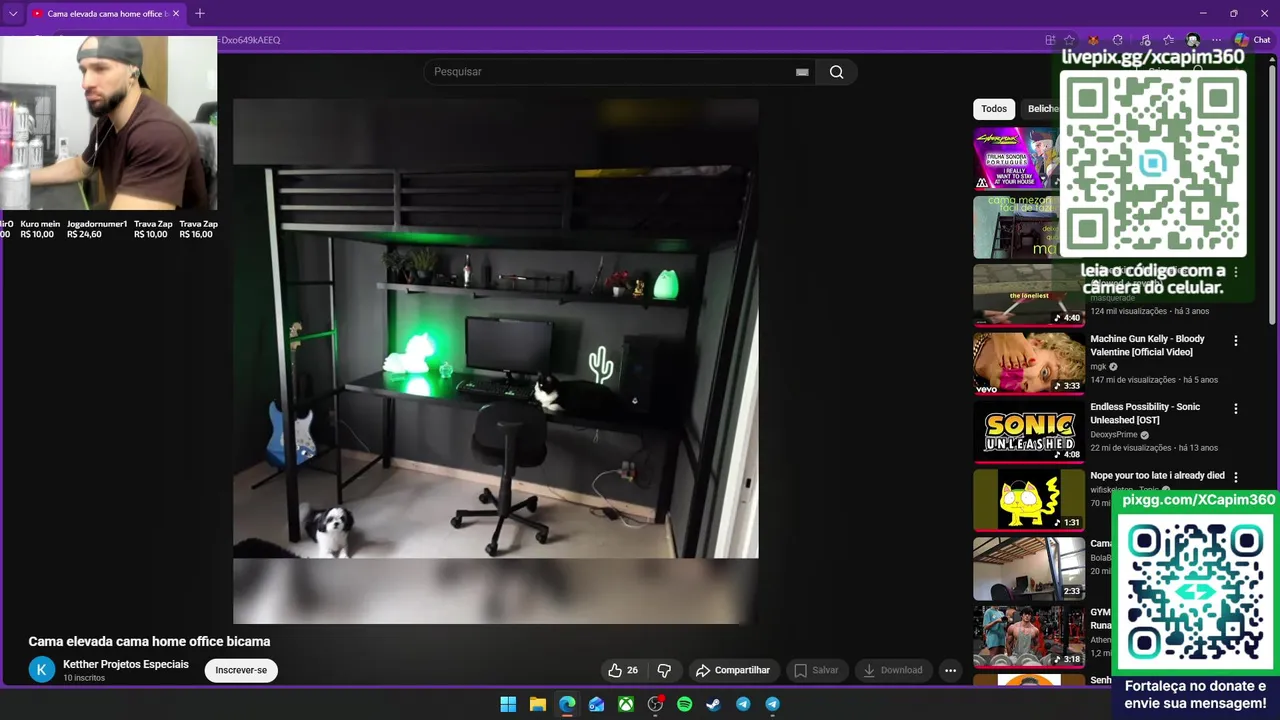The height and width of the screenshot is (720, 1280).
Task: Dislike the video with the thumbs down button
Action: pyautogui.click(x=664, y=670)
